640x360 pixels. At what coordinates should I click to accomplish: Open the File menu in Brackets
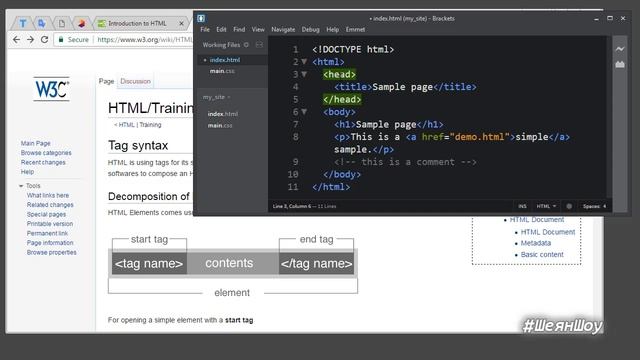205,29
